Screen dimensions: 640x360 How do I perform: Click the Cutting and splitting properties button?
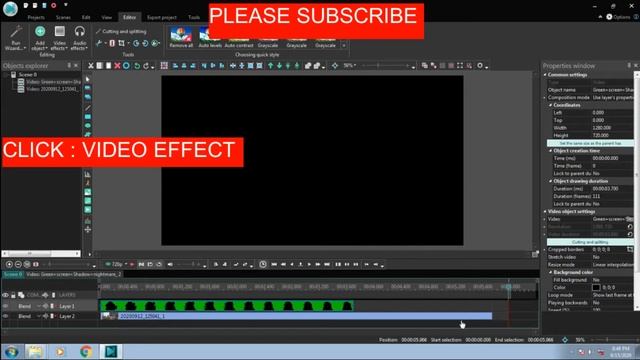tap(590, 242)
